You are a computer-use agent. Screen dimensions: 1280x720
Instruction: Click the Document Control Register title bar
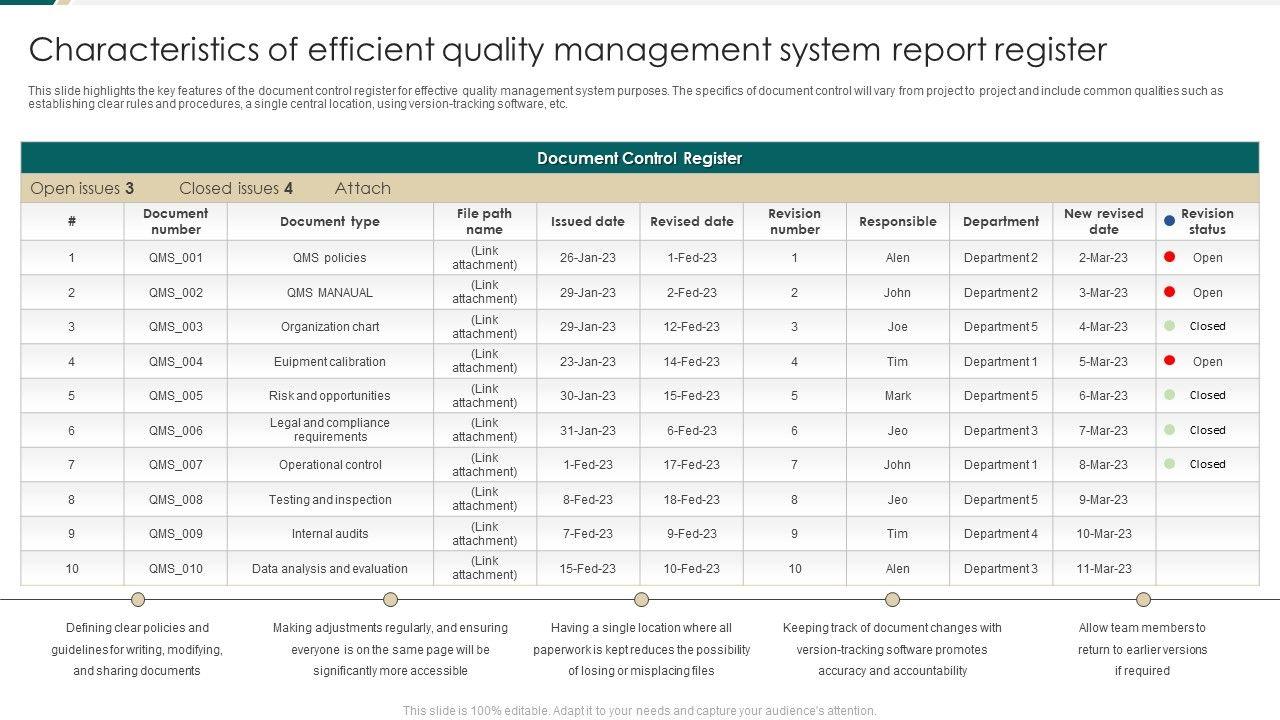pyautogui.click(x=640, y=158)
